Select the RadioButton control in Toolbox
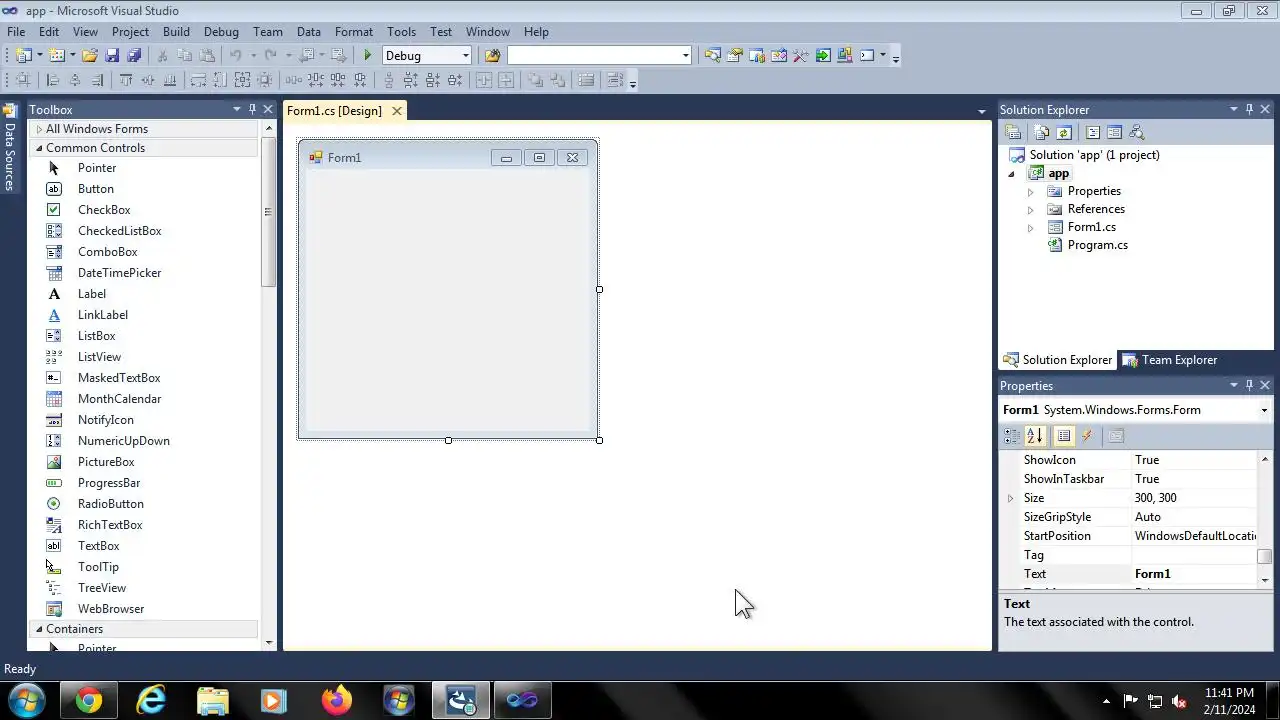 [x=111, y=504]
